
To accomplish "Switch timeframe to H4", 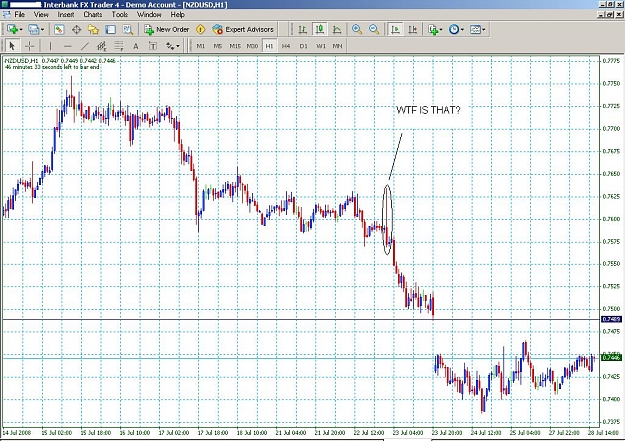I will click(x=286, y=46).
